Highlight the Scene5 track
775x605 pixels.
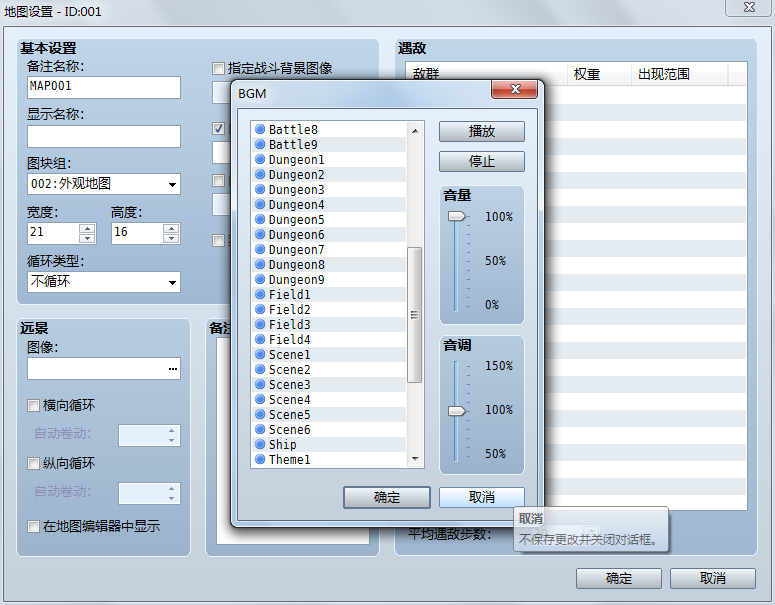click(329, 414)
